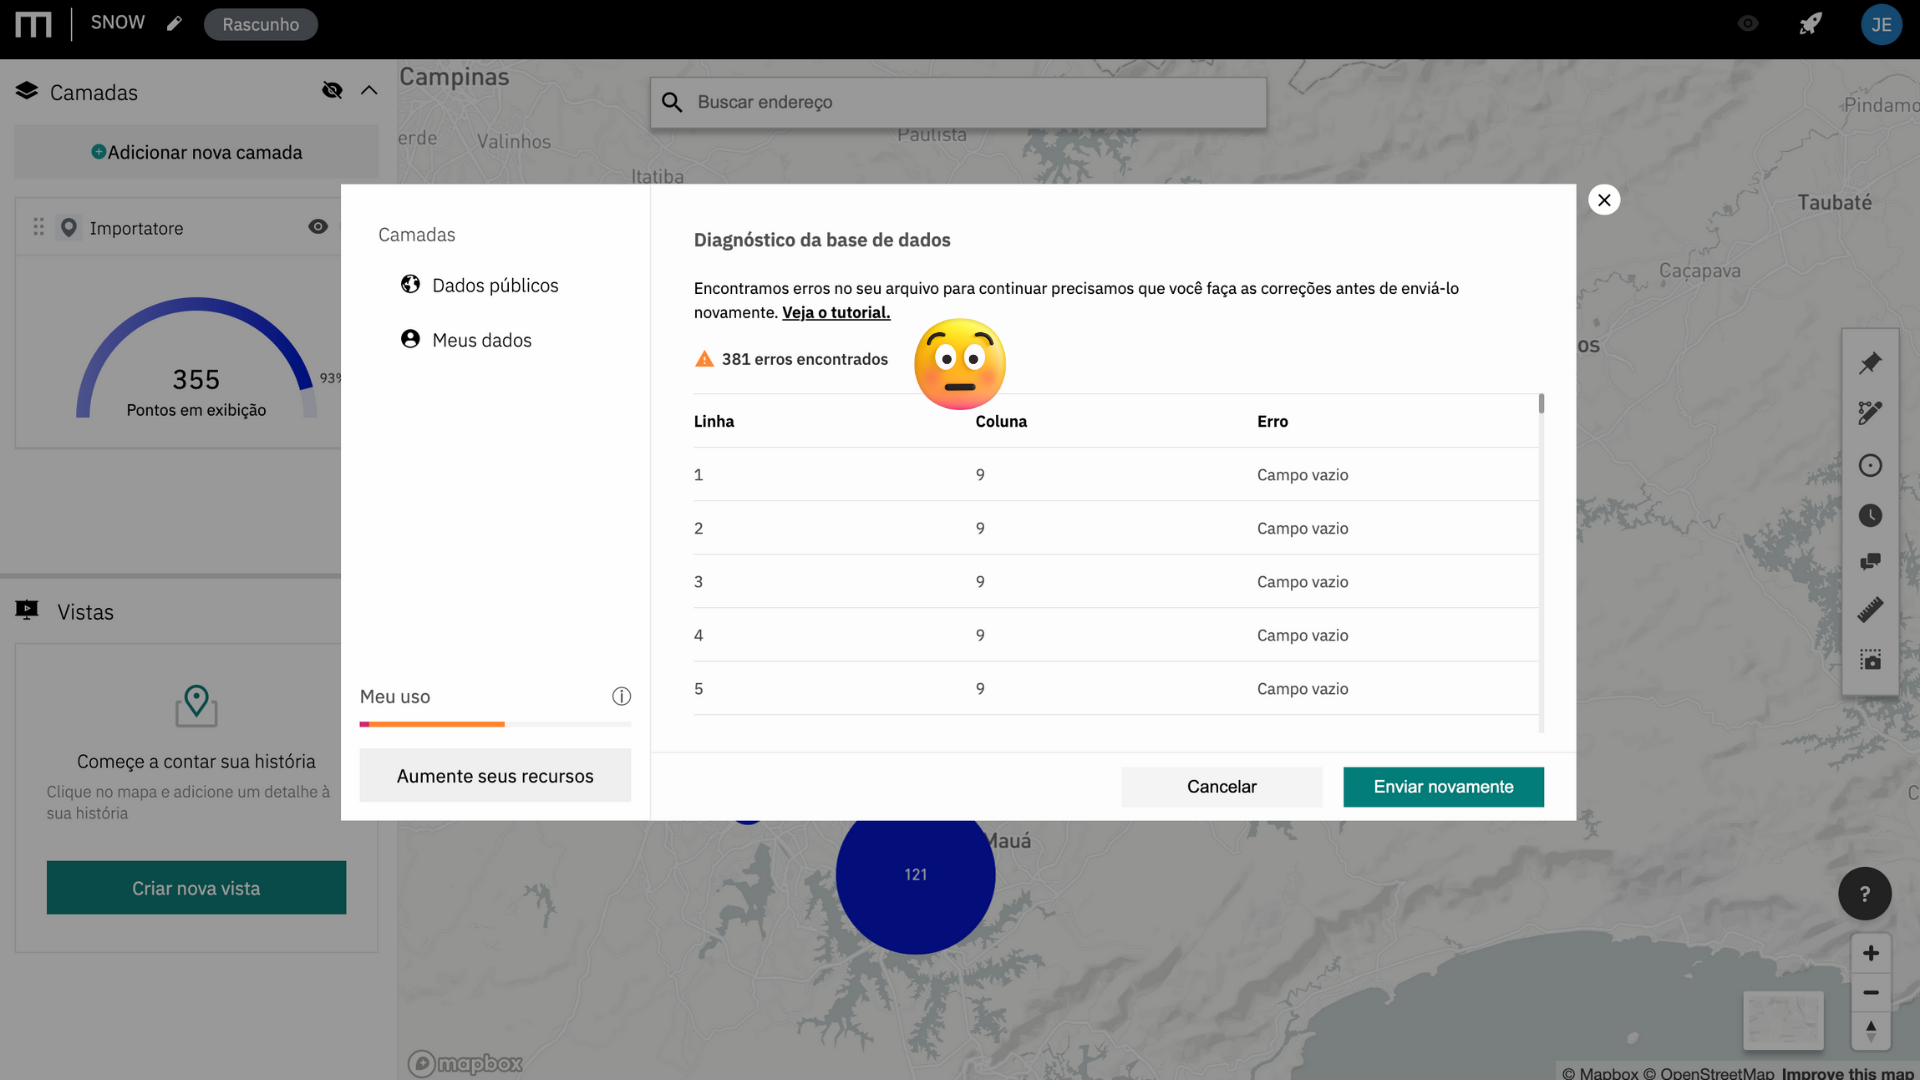The image size is (1920, 1080).
Task: Select Dados públicos in the dialog sidebar
Action: [479, 285]
